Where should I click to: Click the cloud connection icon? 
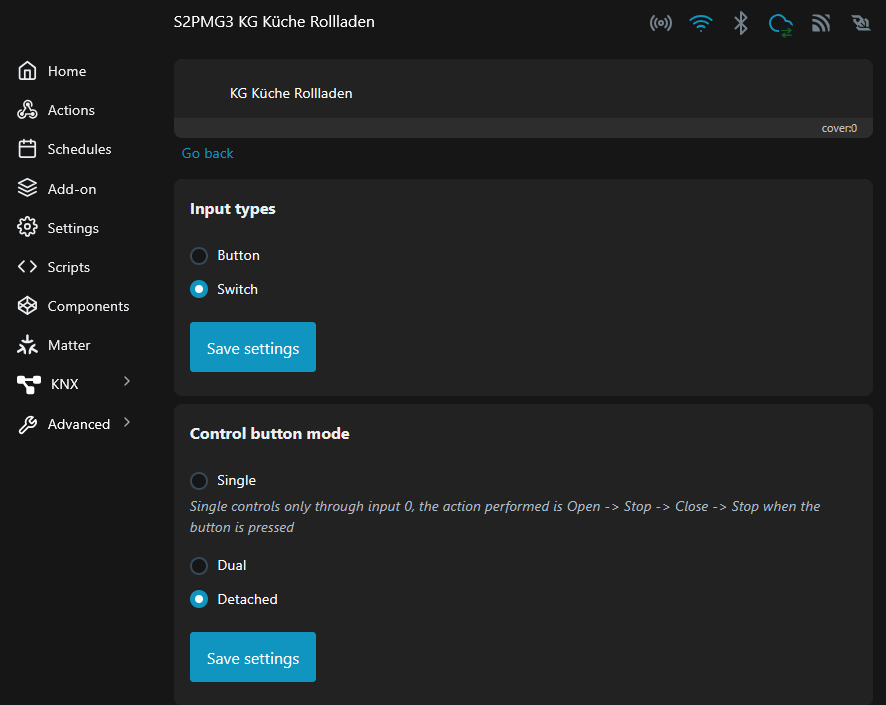click(781, 24)
